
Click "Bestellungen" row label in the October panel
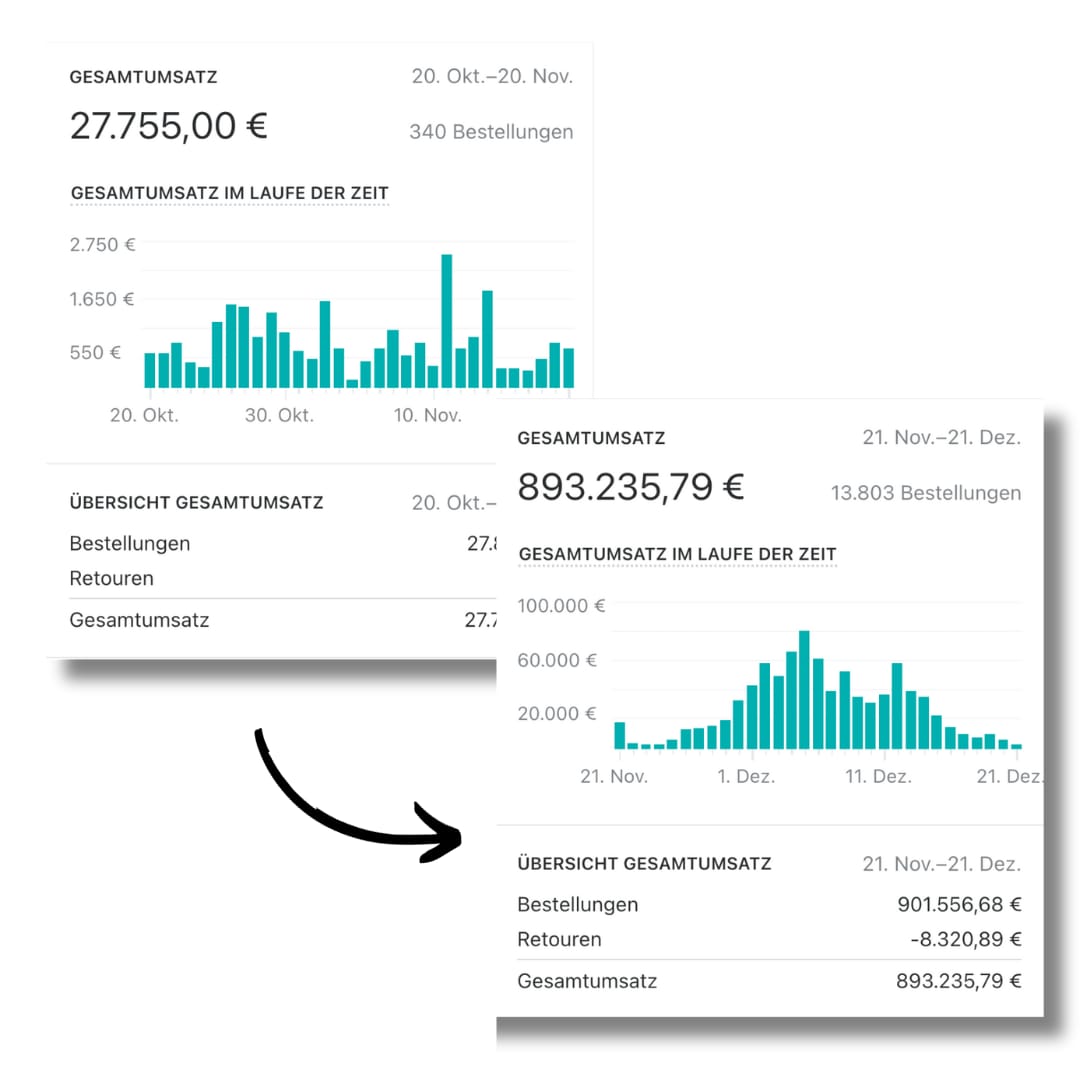pos(129,543)
